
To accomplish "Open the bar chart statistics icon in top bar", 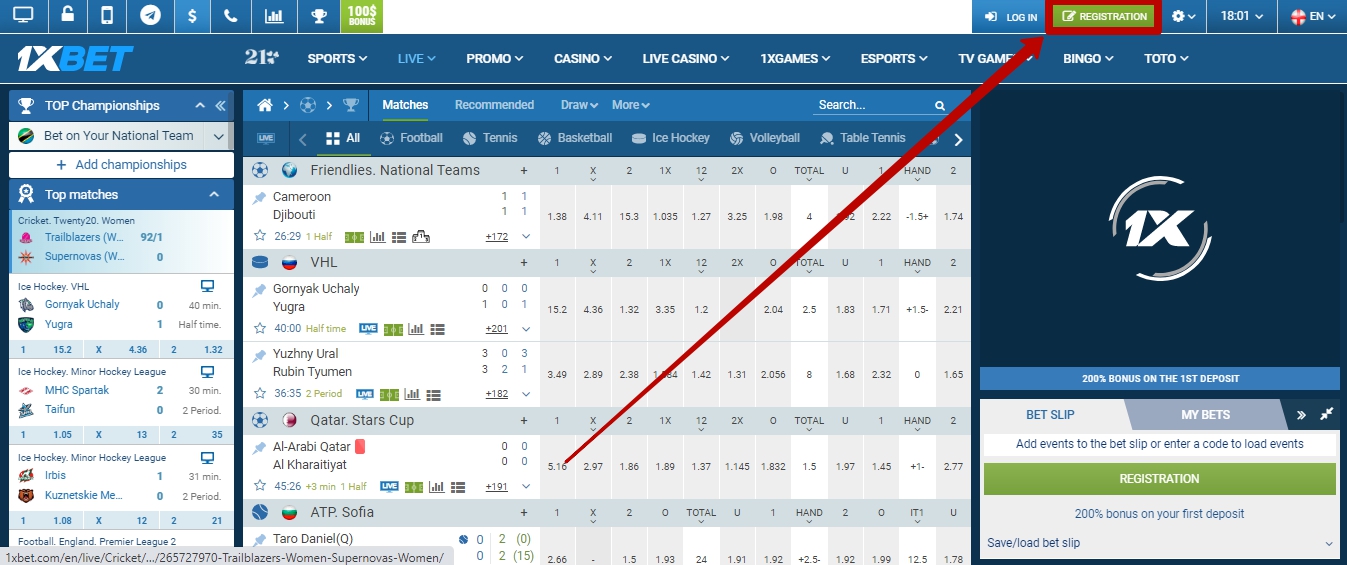I will click(x=273, y=16).
